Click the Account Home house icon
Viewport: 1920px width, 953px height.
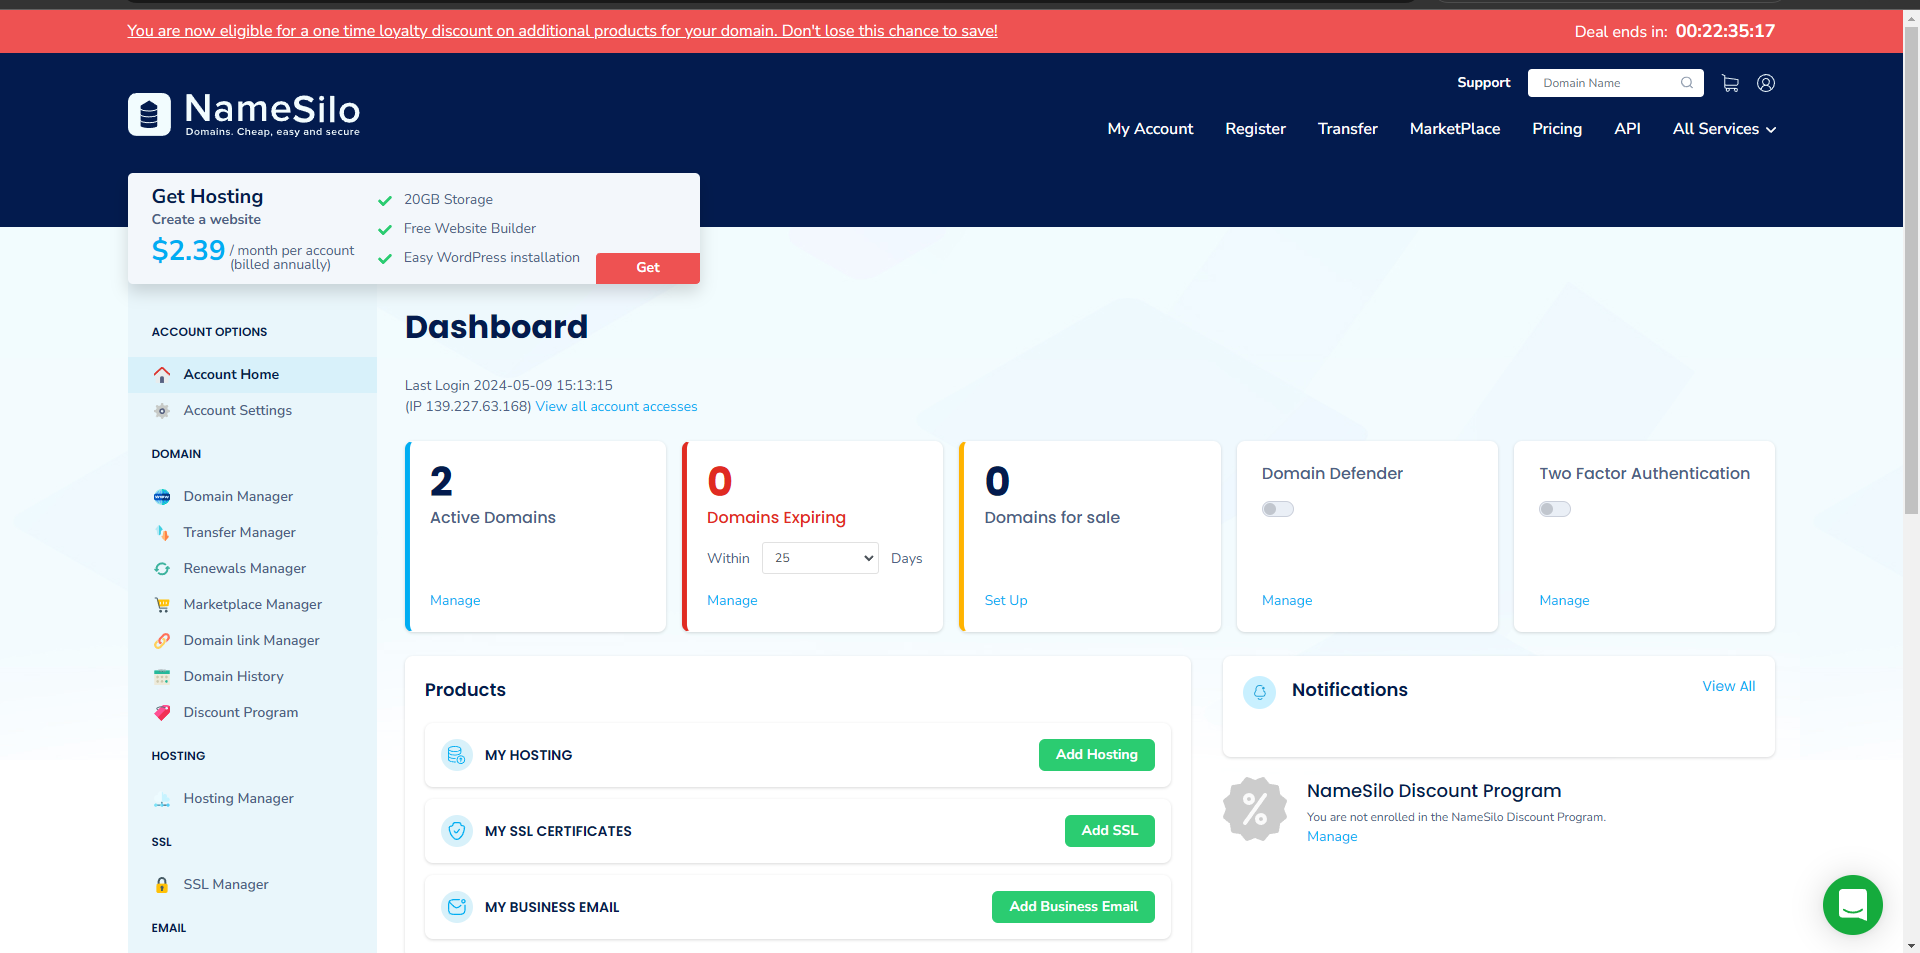coord(162,375)
